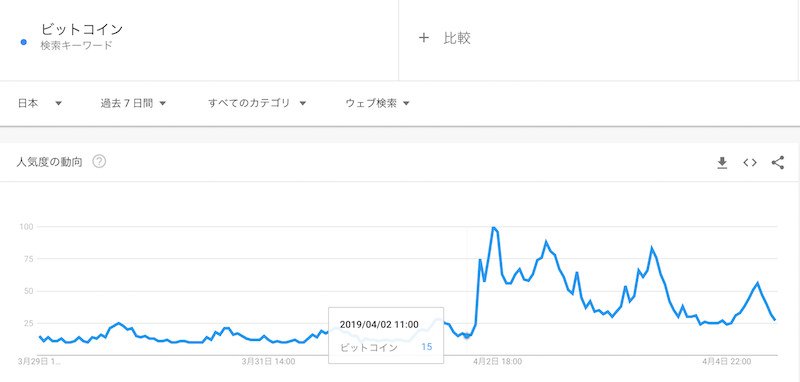800x382 pixels.
Task: Click the 人気度の動向 section title
Action: click(x=49, y=163)
